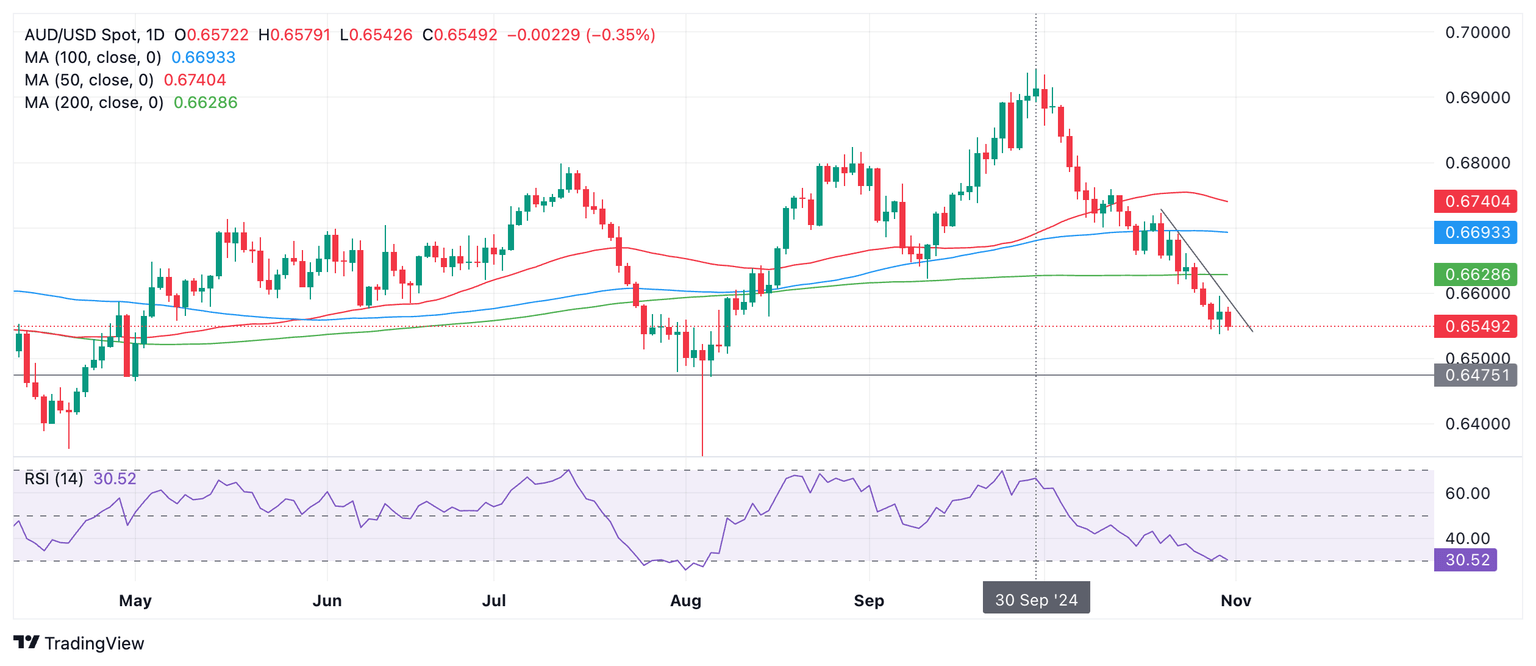Image resolution: width=1536 pixels, height=666 pixels.
Task: Select the descending black trendline near October
Action: click(x=1205, y=268)
